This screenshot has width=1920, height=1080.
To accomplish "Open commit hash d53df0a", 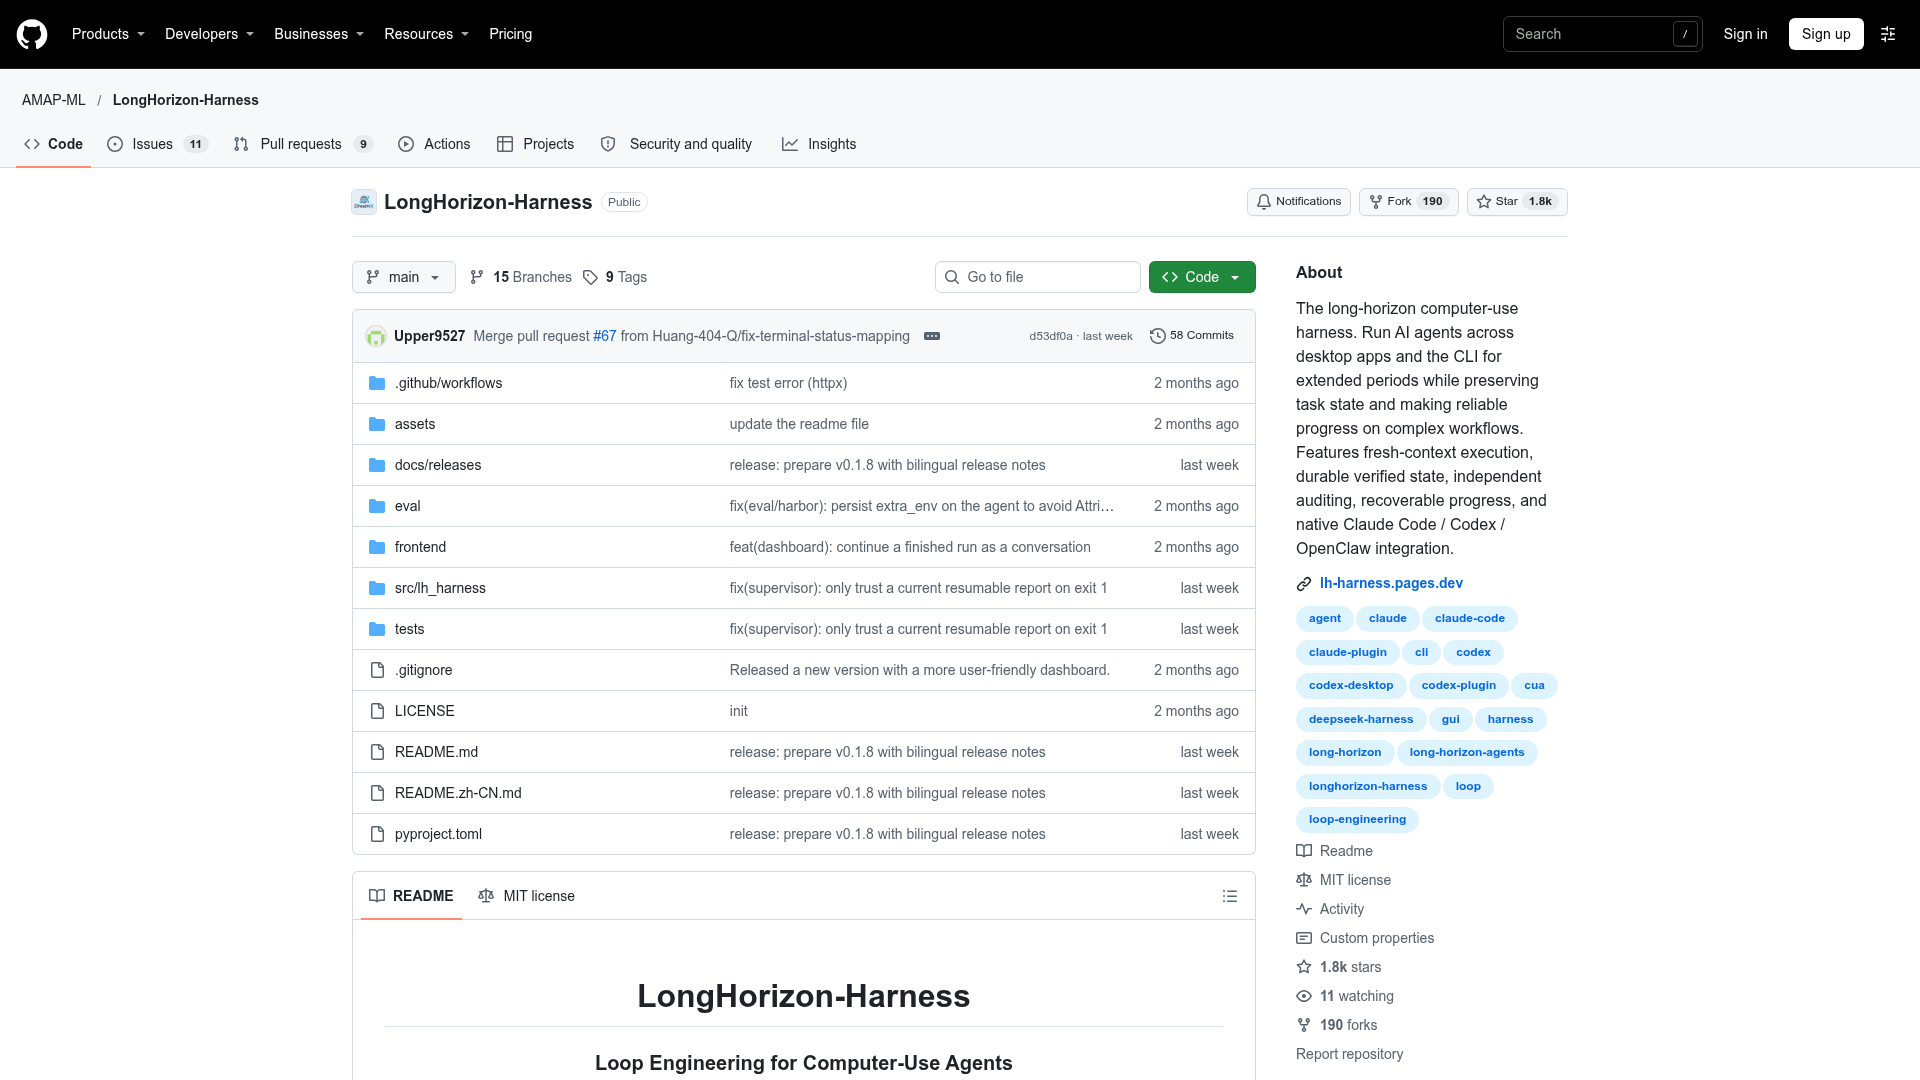I will [1050, 336].
